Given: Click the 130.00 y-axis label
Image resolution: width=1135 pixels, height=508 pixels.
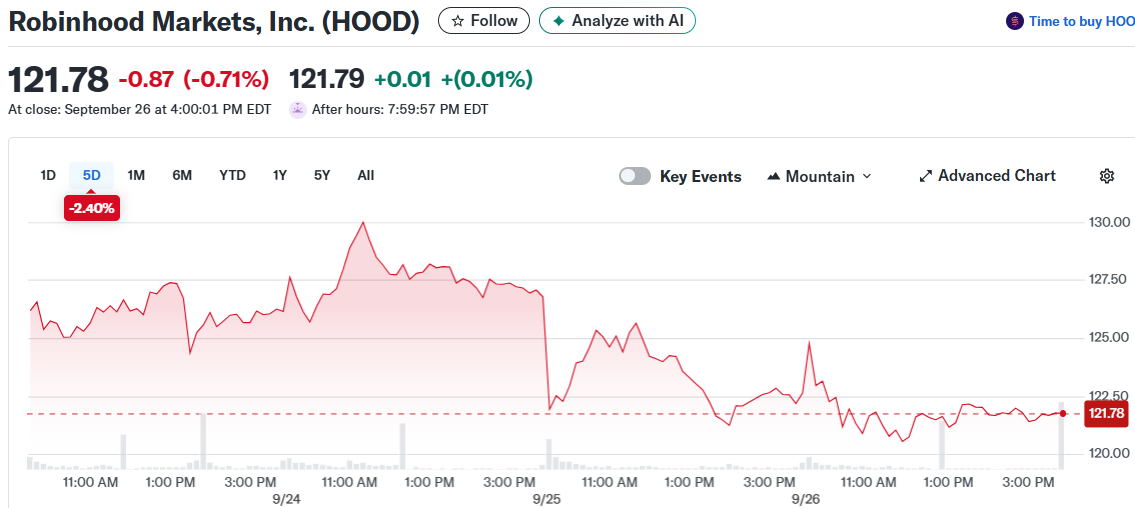Looking at the screenshot, I should (1110, 221).
